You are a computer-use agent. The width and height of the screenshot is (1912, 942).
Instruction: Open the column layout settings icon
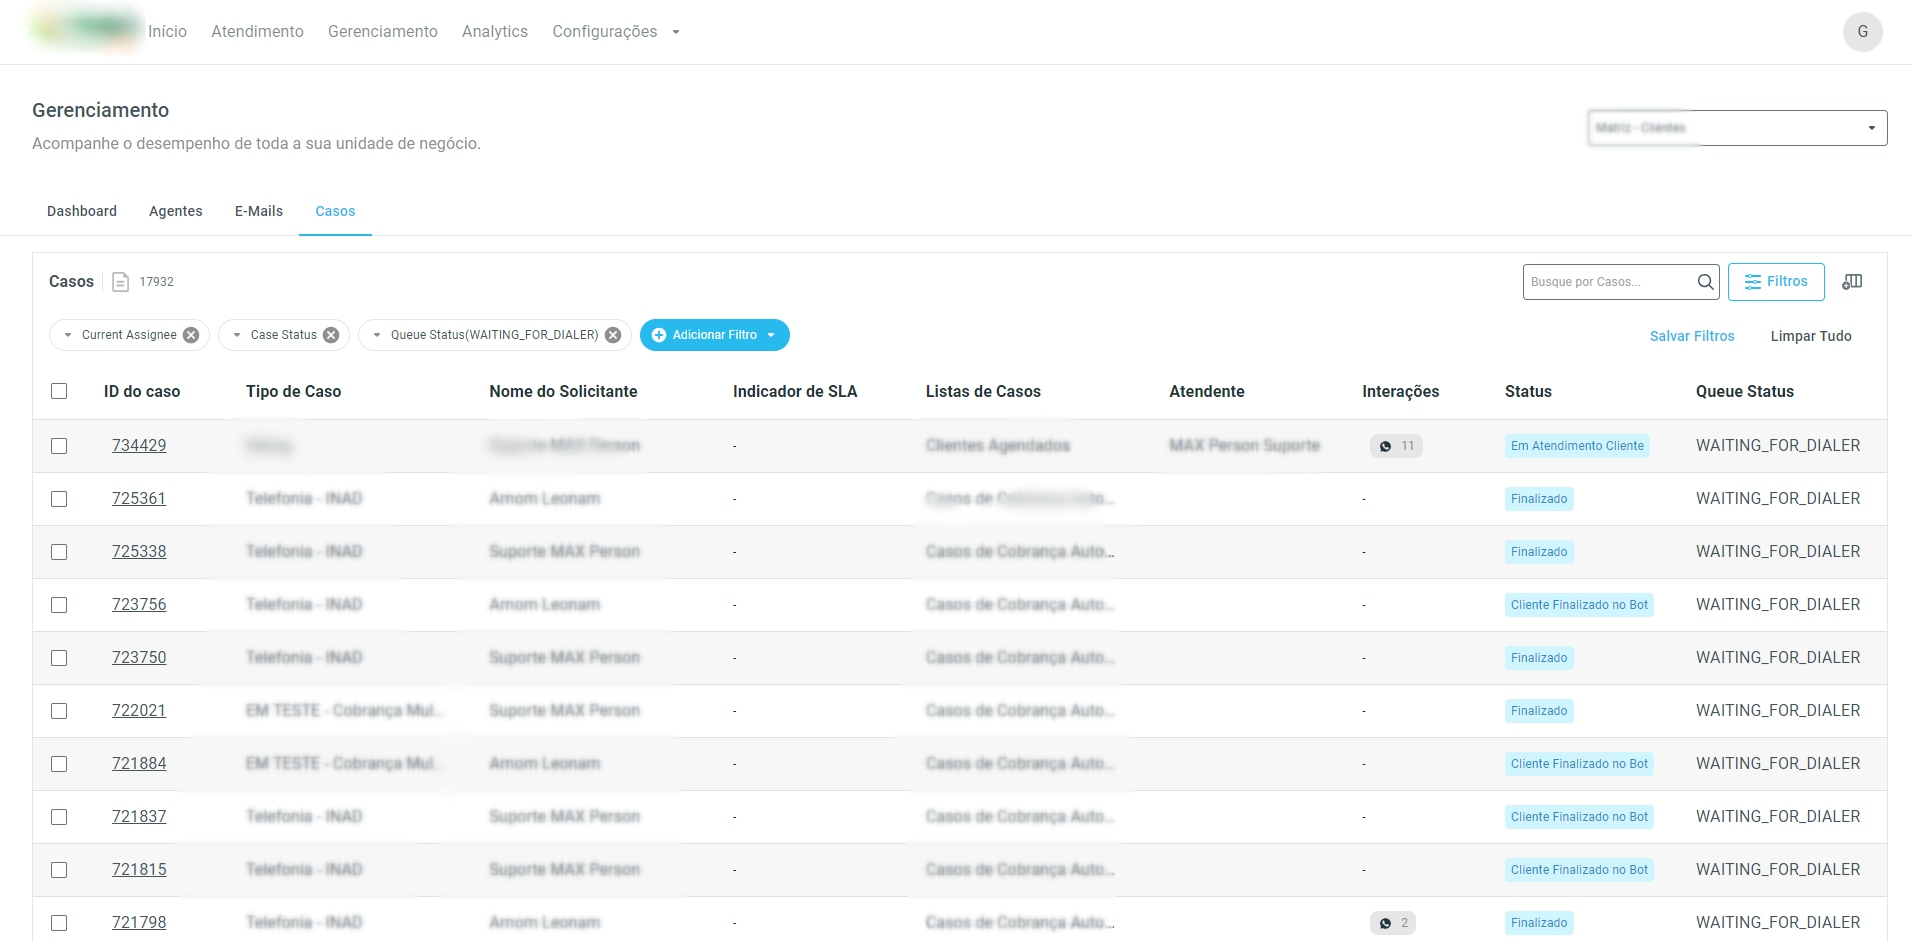click(x=1852, y=282)
